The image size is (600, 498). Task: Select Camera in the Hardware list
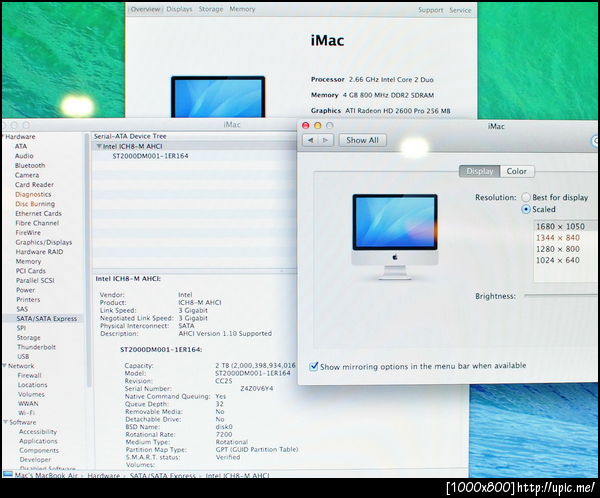pyautogui.click(x=27, y=175)
